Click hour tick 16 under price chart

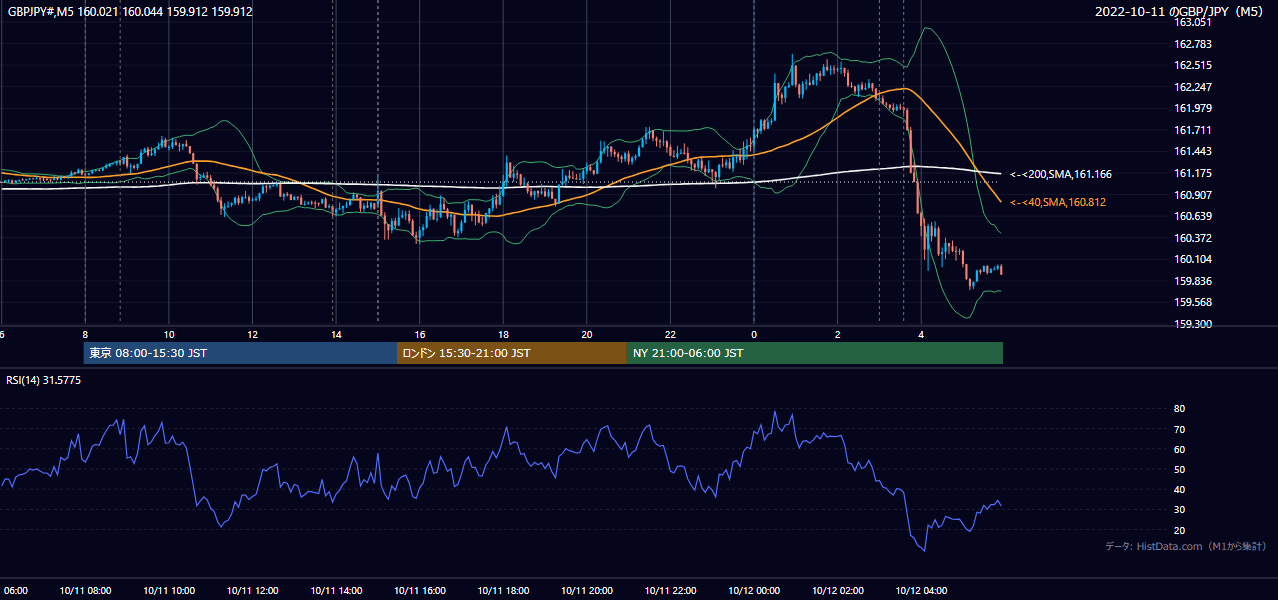[420, 335]
